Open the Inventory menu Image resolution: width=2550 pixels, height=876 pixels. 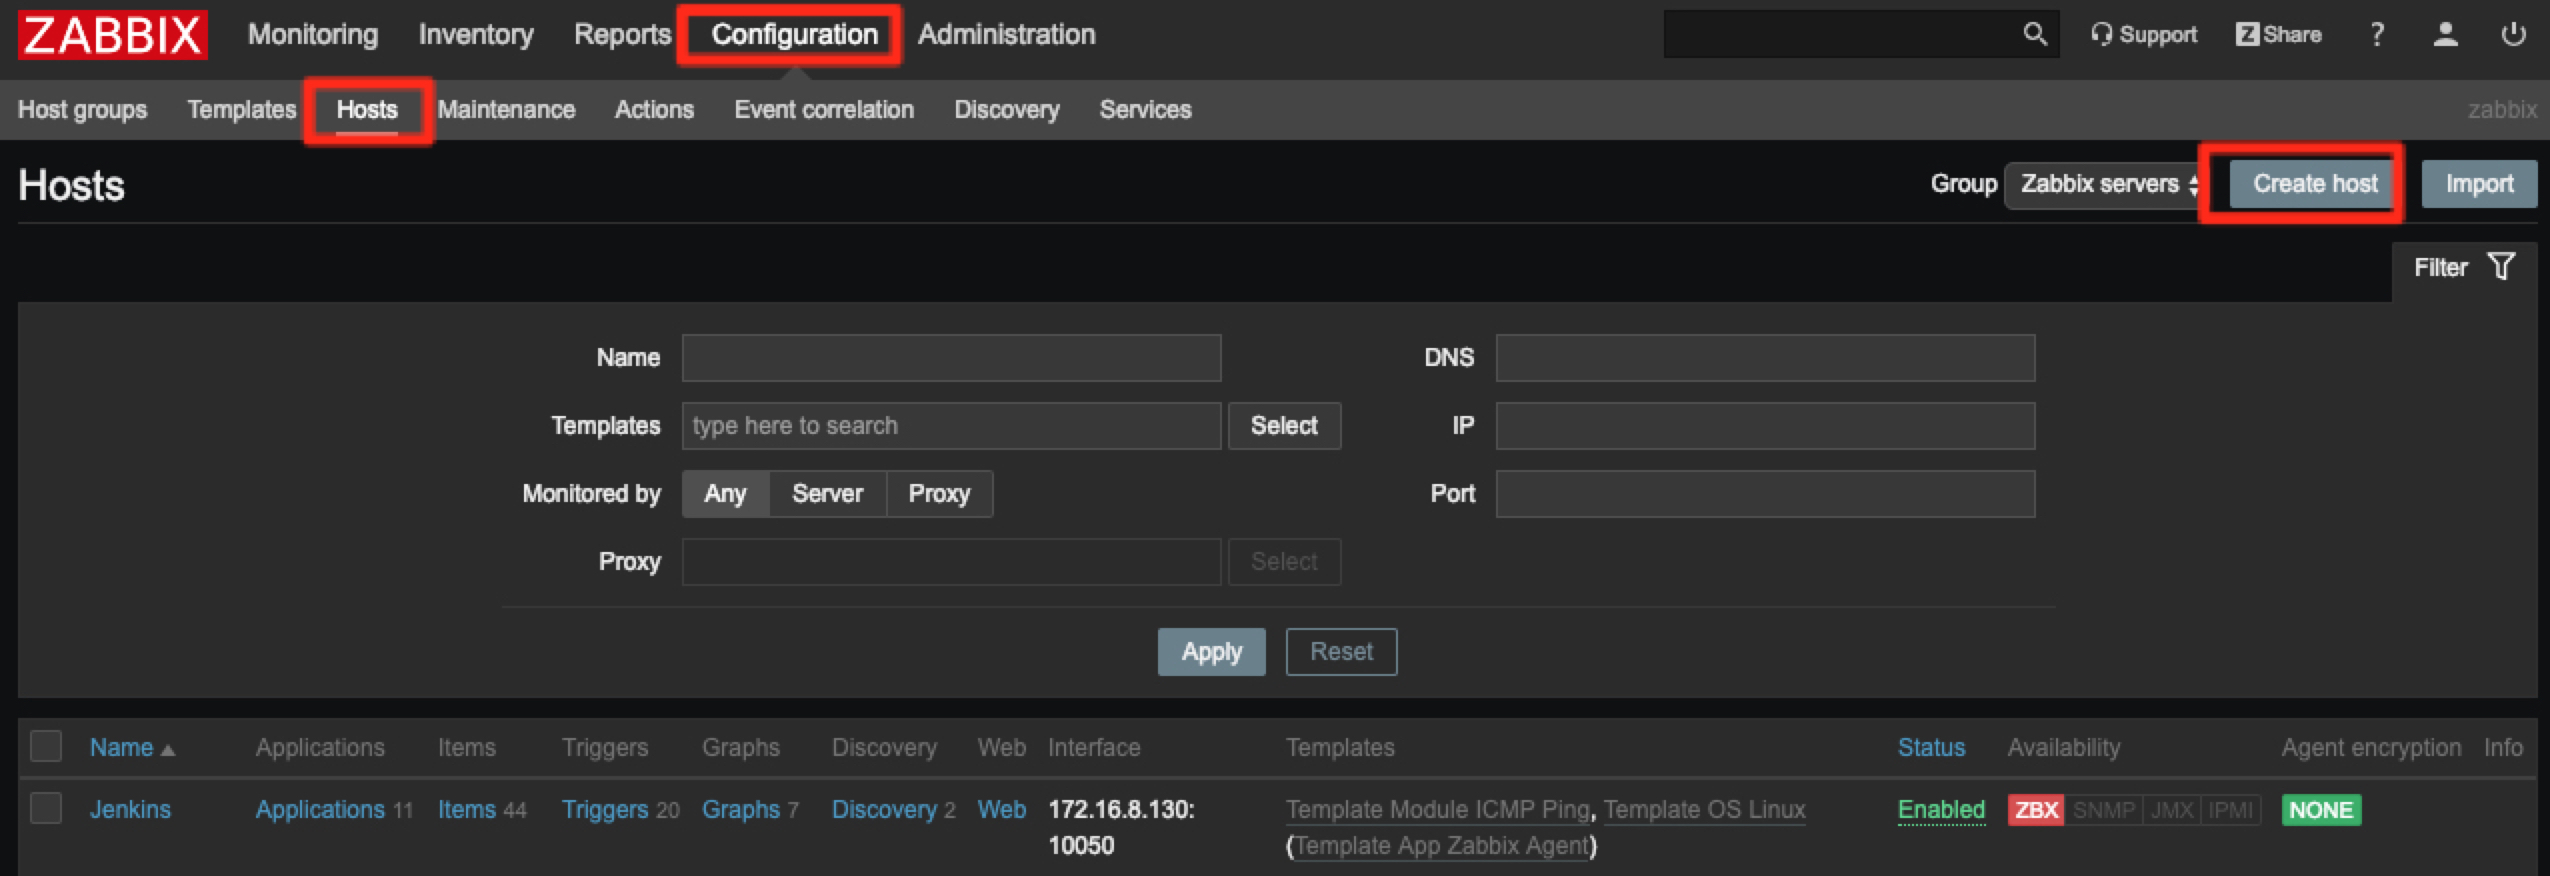[476, 35]
